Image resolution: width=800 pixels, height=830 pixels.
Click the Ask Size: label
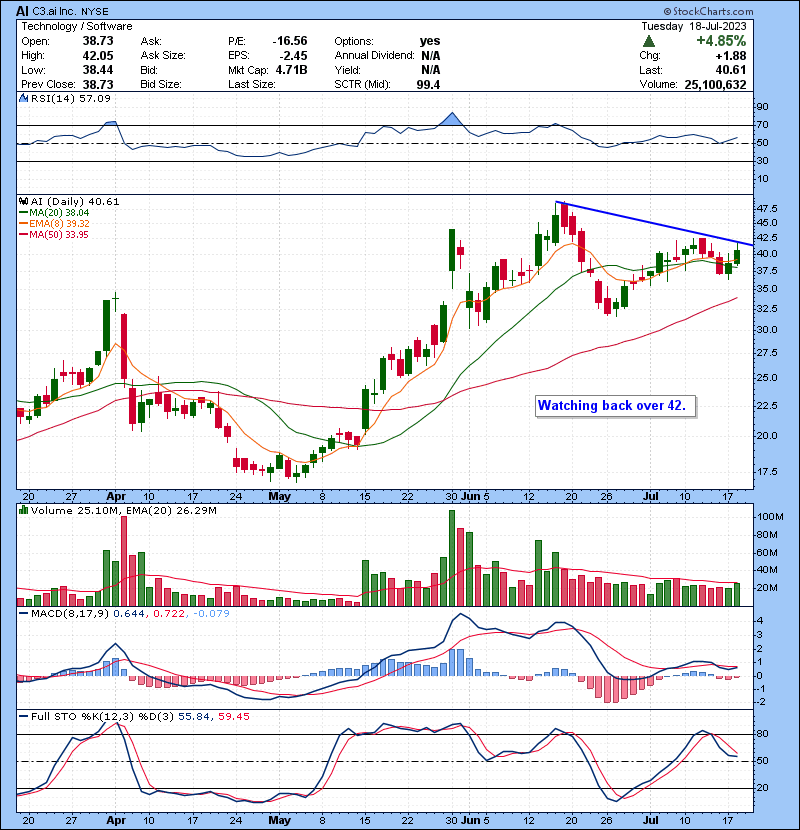(x=163, y=56)
